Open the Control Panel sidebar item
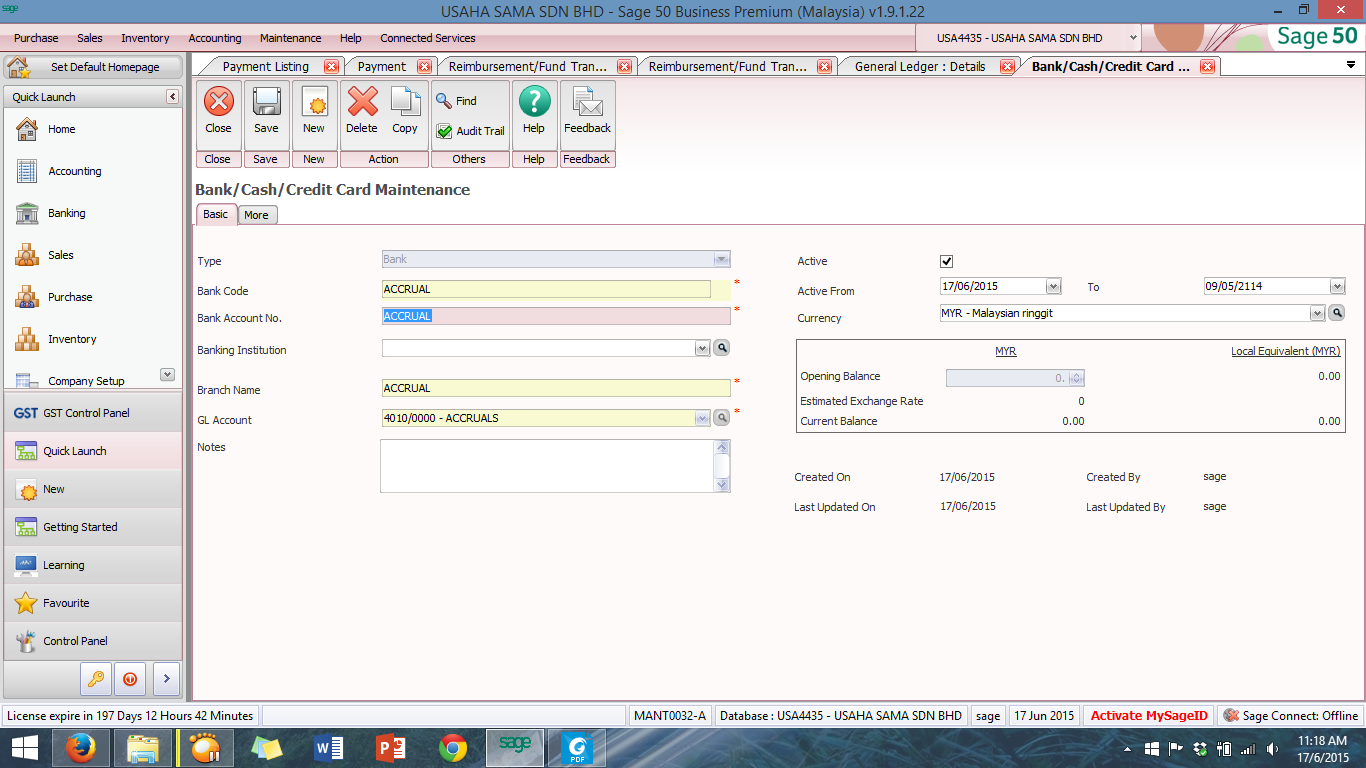 [x=93, y=641]
